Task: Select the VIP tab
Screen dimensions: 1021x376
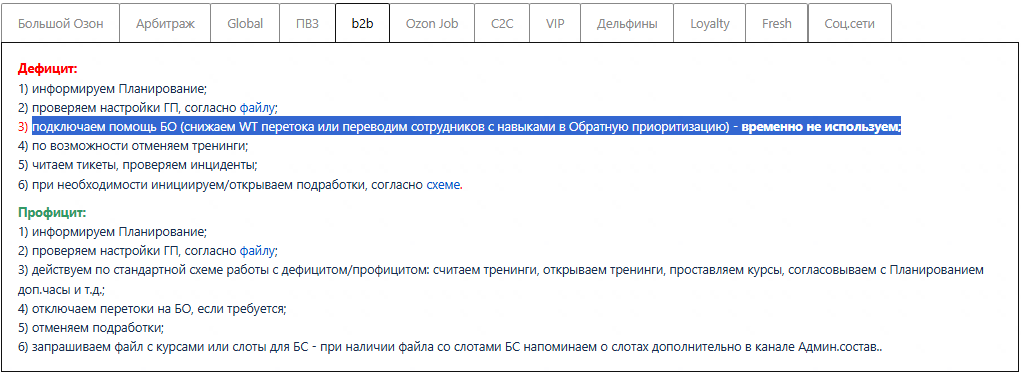Action: pos(555,23)
